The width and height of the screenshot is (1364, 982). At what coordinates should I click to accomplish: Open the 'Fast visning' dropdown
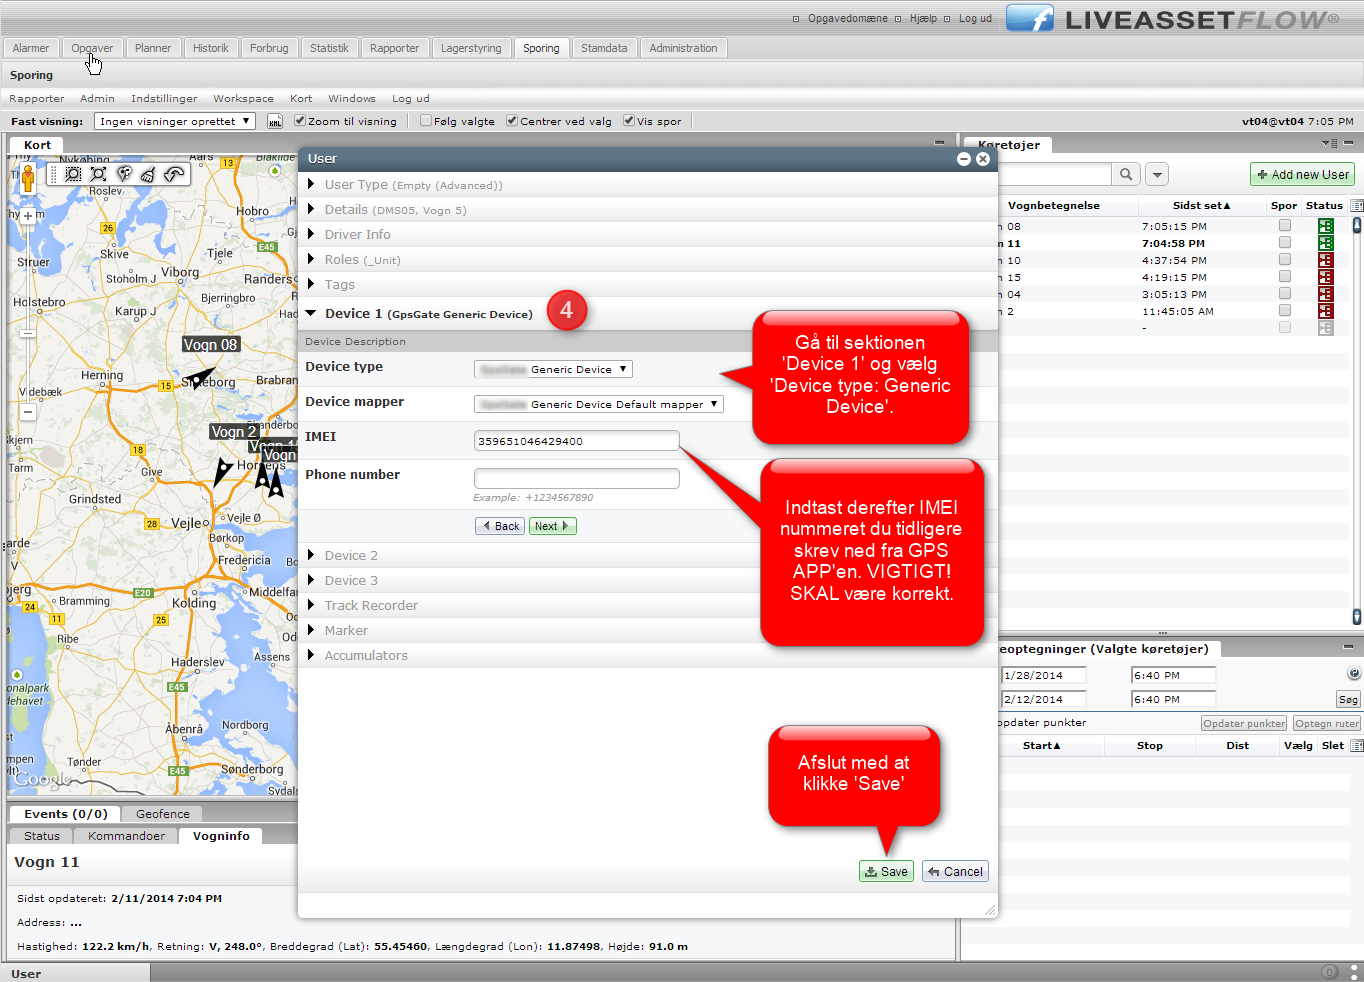pos(175,121)
